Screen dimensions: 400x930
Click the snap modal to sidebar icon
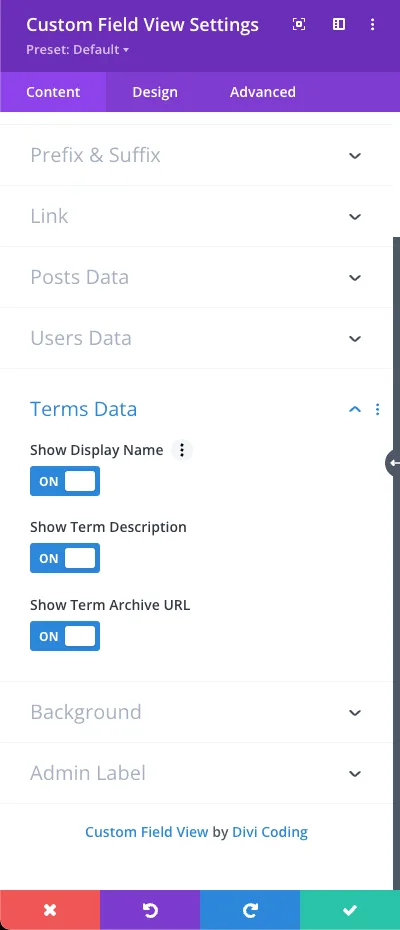pyautogui.click(x=339, y=24)
